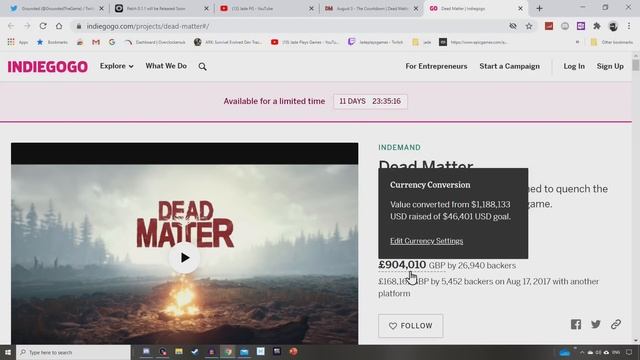640x360 pixels.
Task: Click the INDEMAND label
Action: tap(400, 147)
